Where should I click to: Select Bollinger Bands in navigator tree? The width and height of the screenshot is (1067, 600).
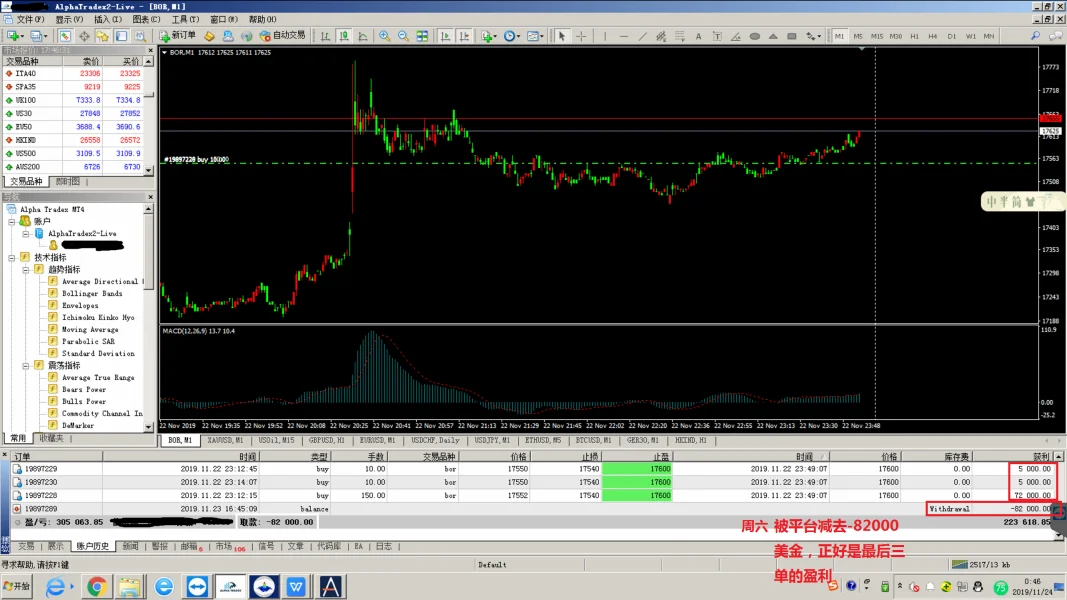point(92,293)
